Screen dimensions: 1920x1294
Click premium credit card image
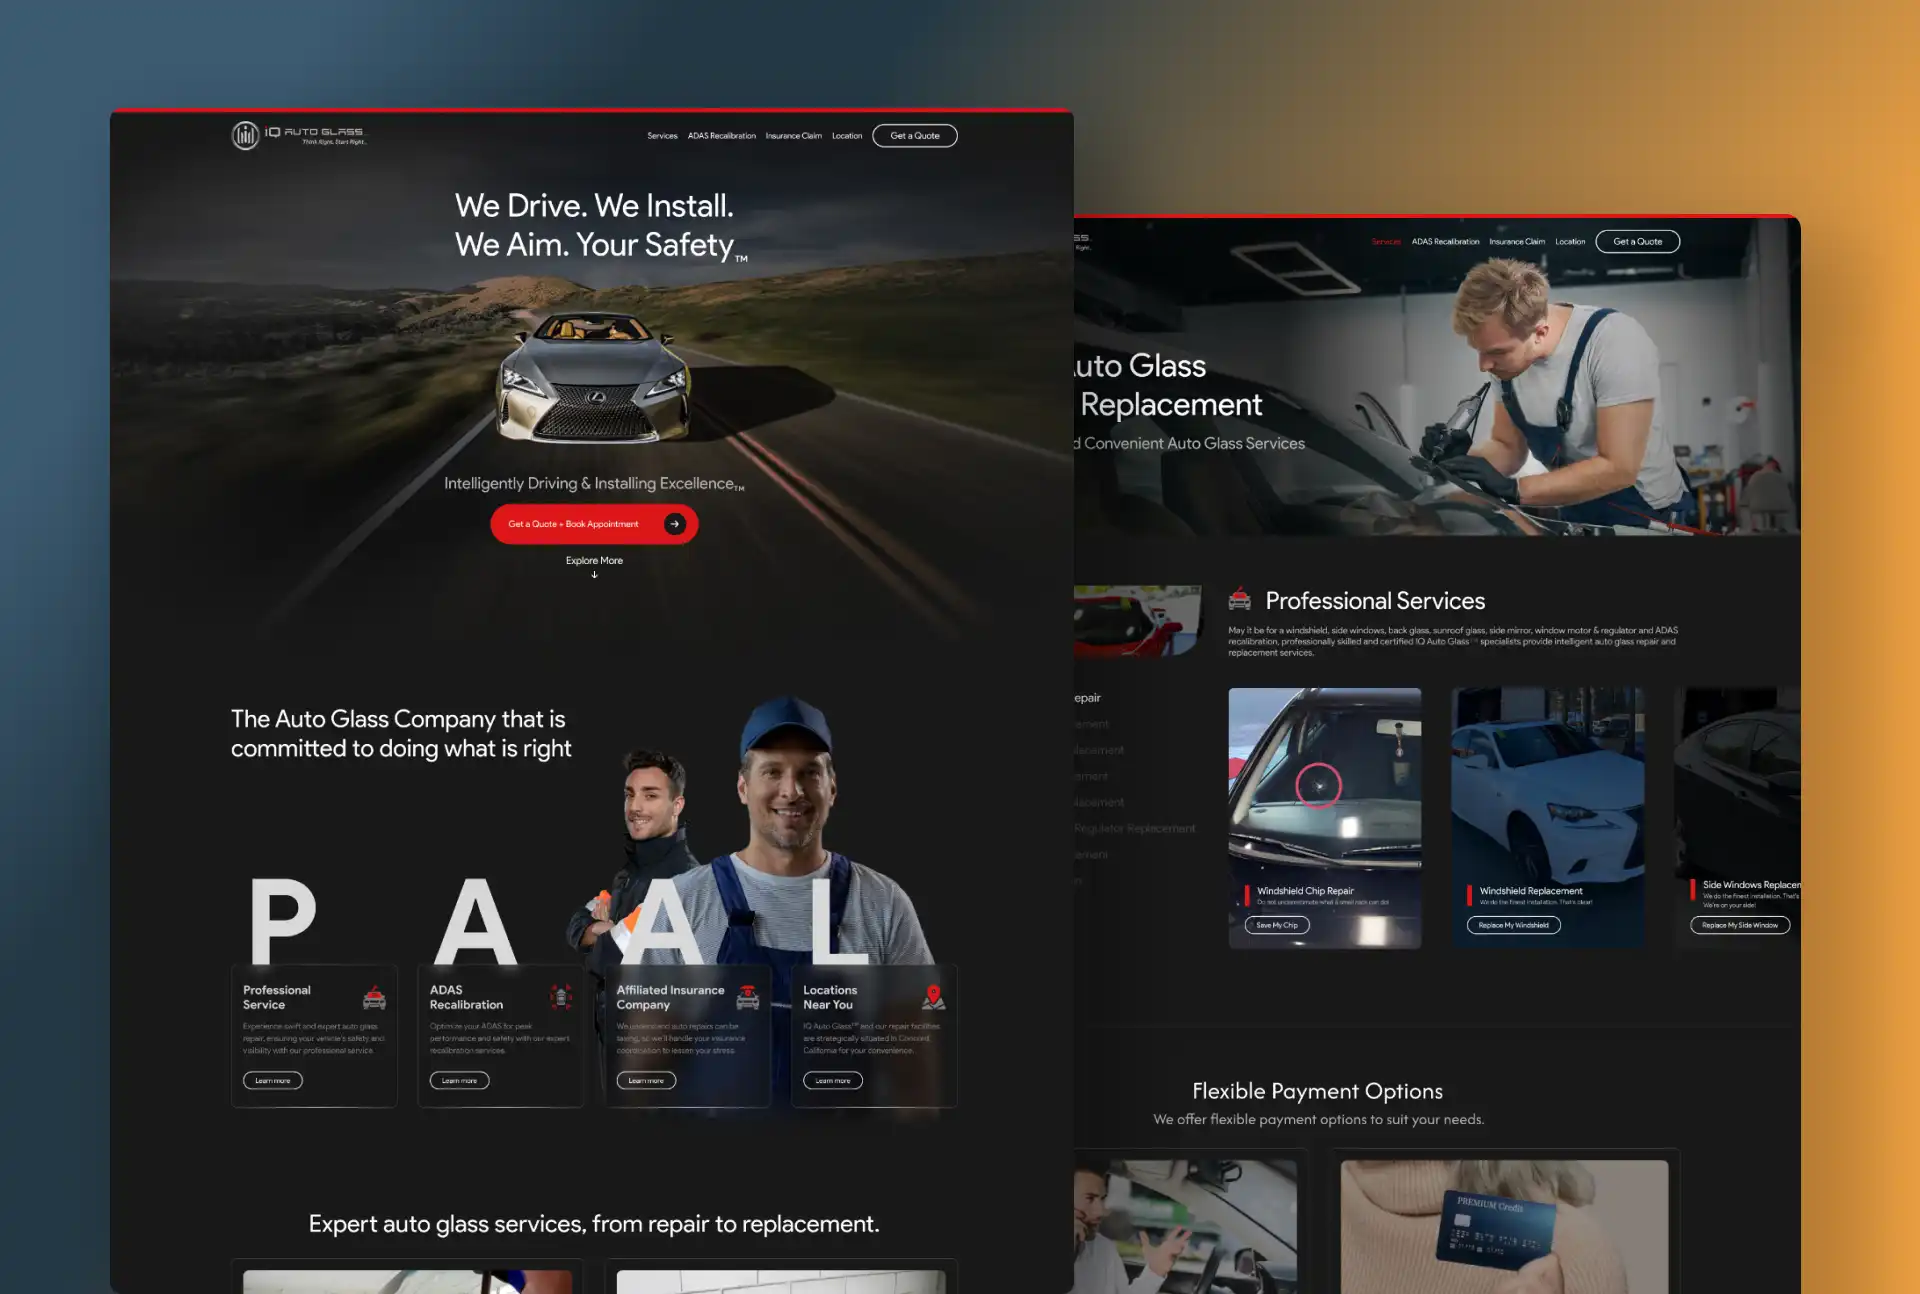[1504, 1227]
